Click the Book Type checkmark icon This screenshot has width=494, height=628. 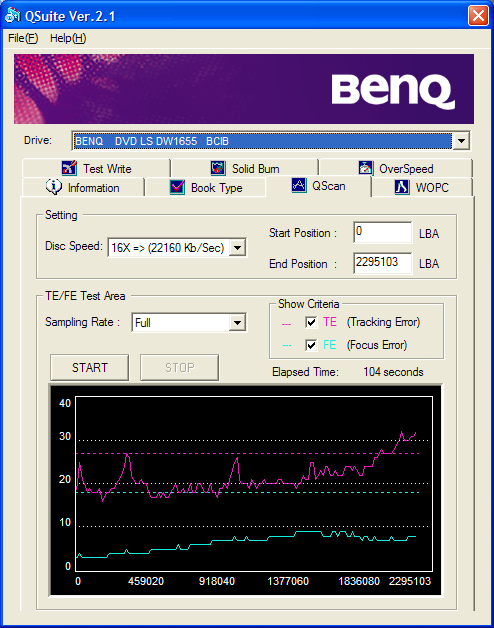tap(177, 187)
